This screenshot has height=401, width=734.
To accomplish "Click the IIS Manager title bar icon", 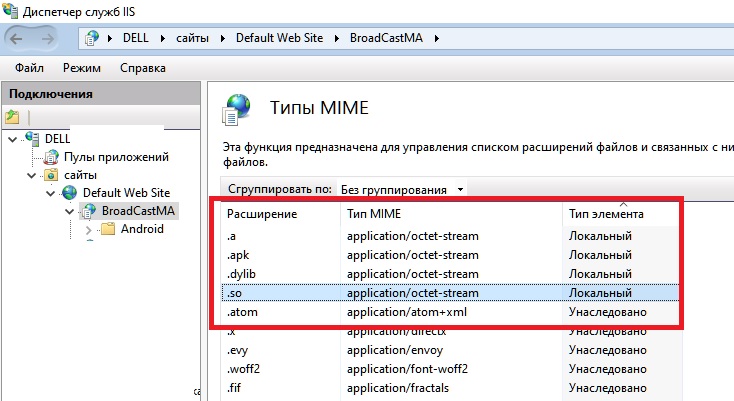I will [10, 10].
